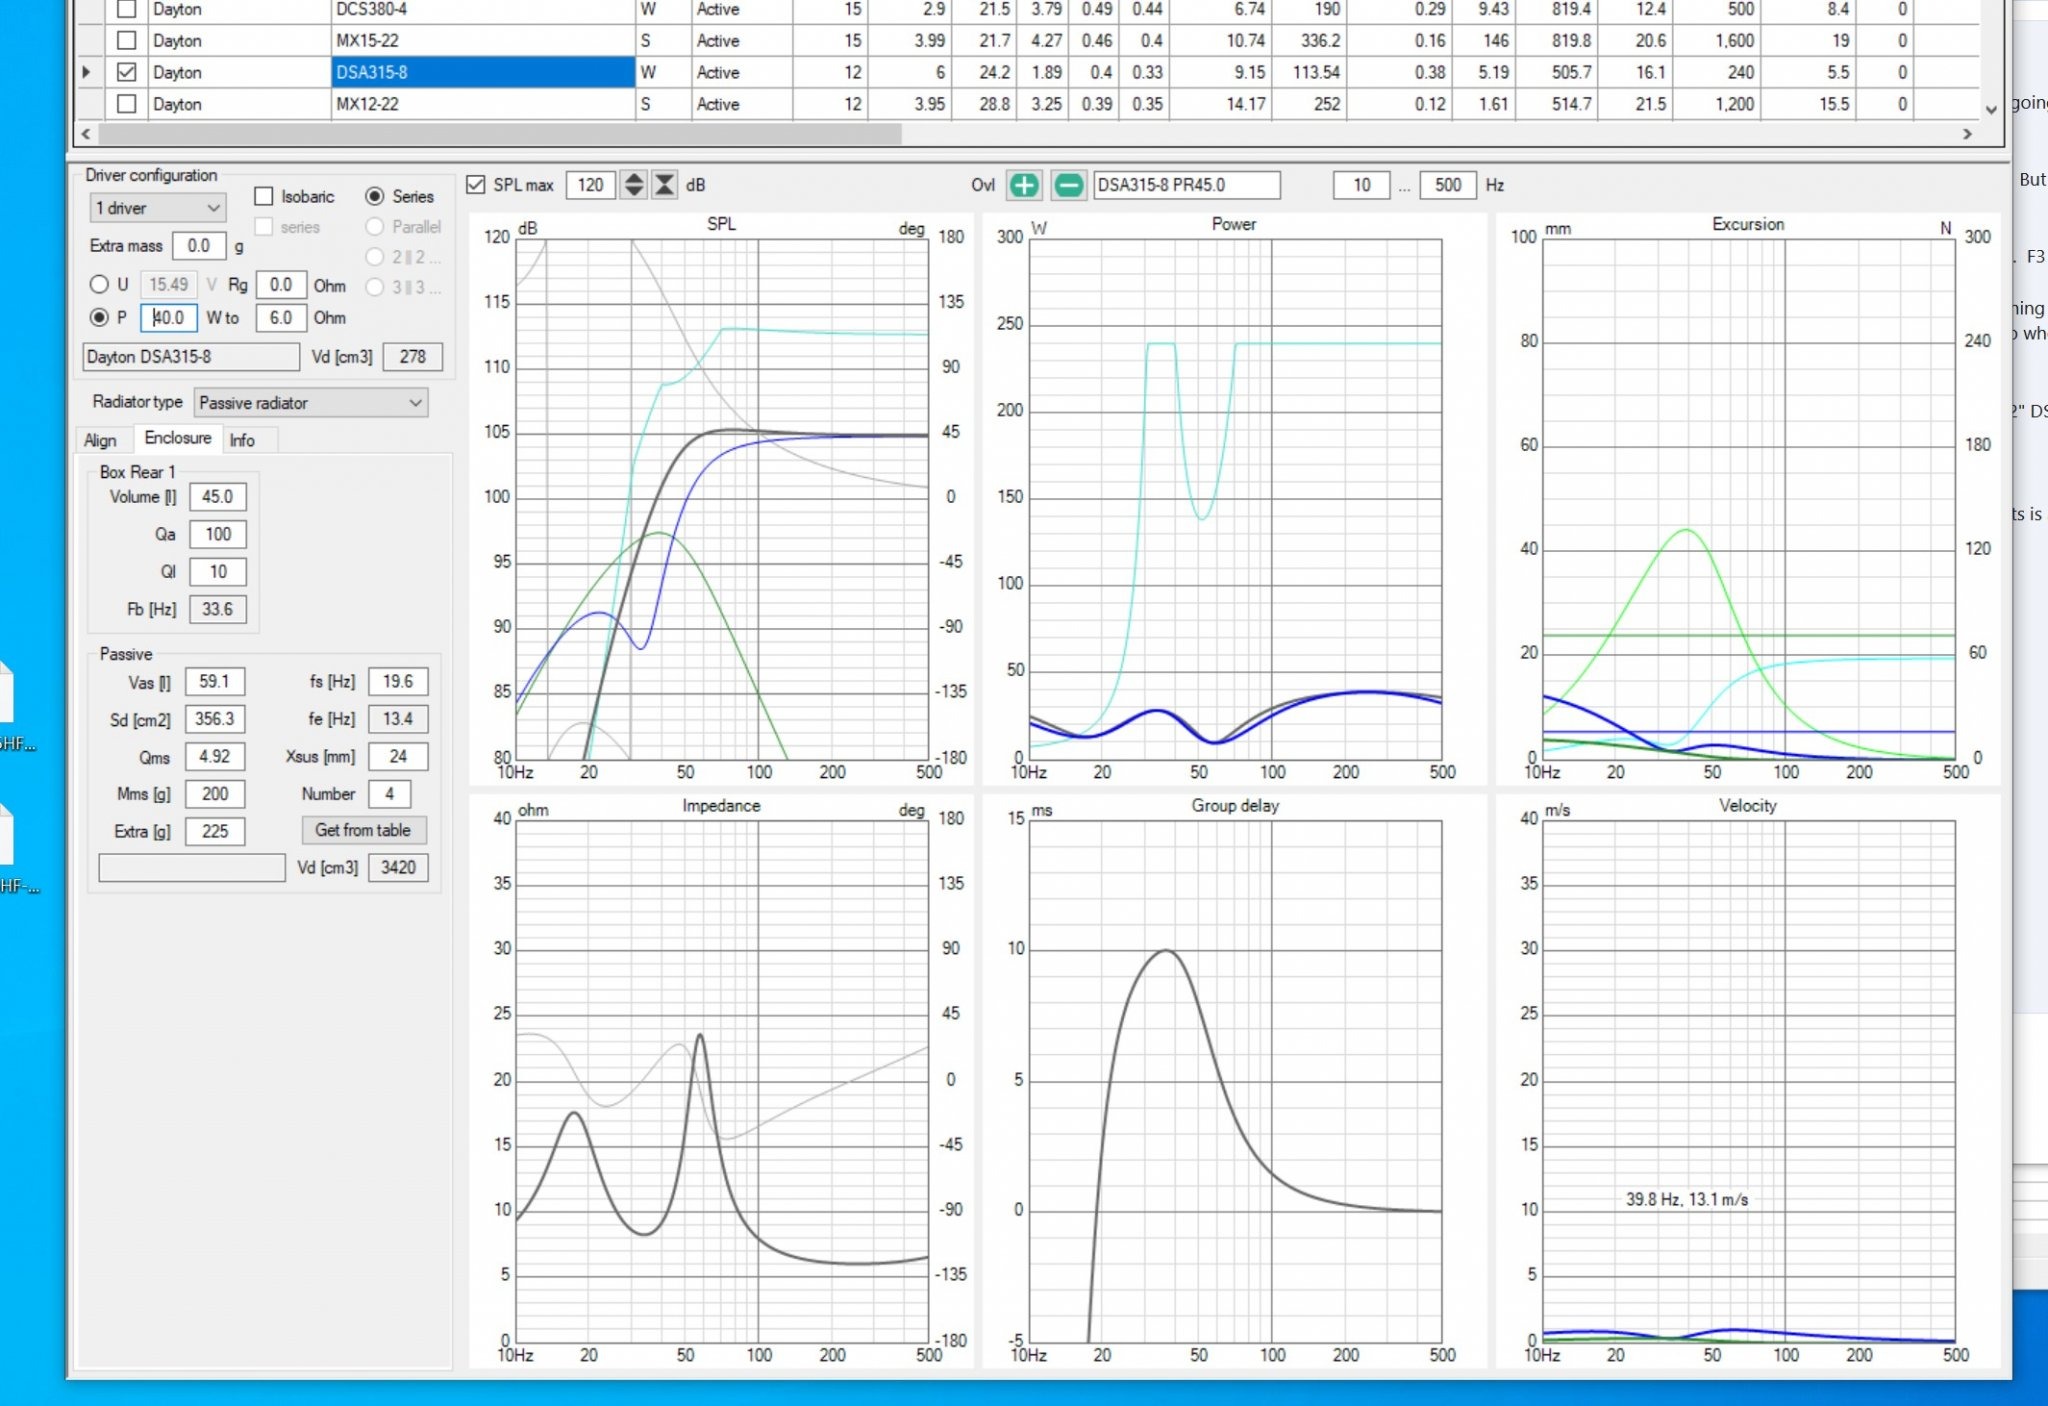Click the Ql value field
The width and height of the screenshot is (2048, 1406).
pos(218,572)
